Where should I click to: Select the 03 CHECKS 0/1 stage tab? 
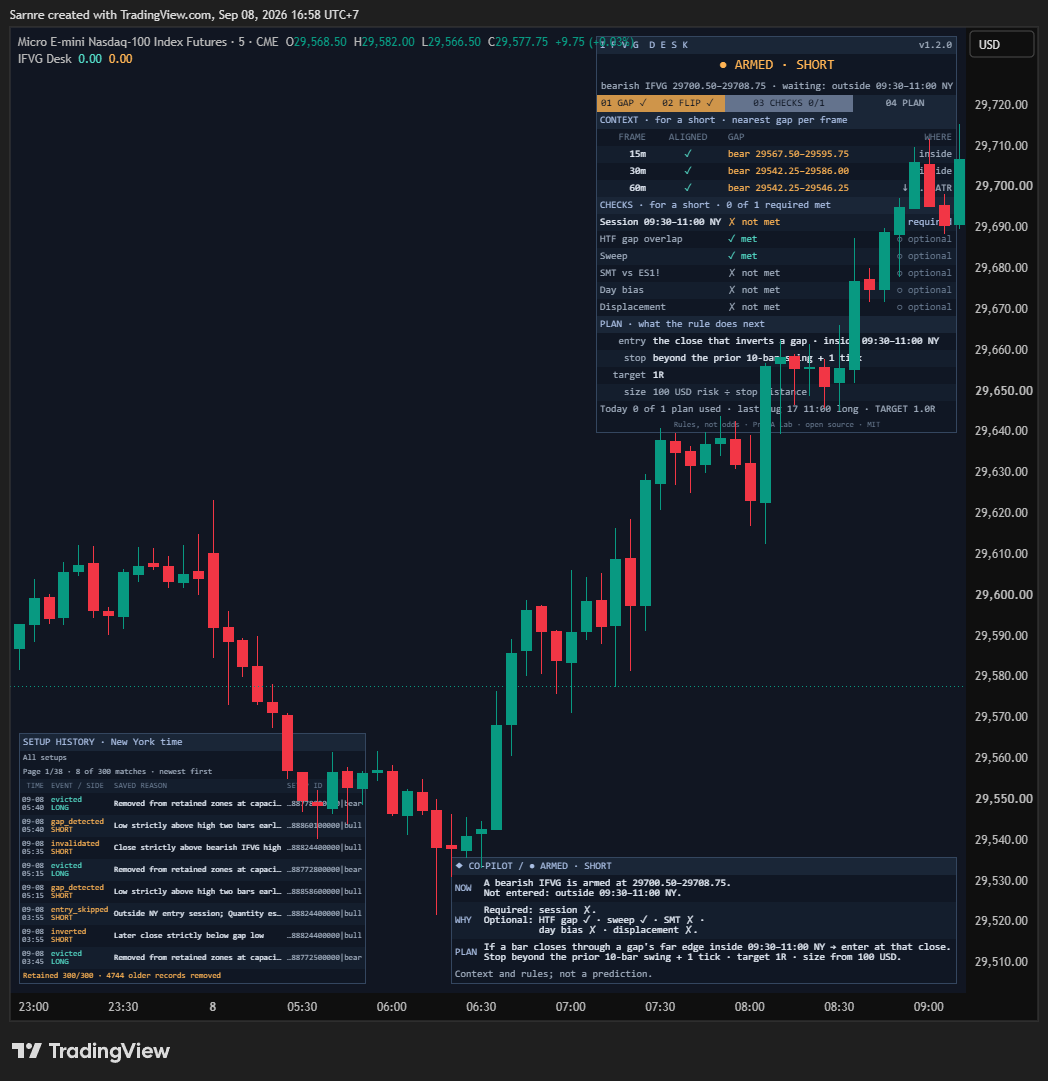point(789,103)
